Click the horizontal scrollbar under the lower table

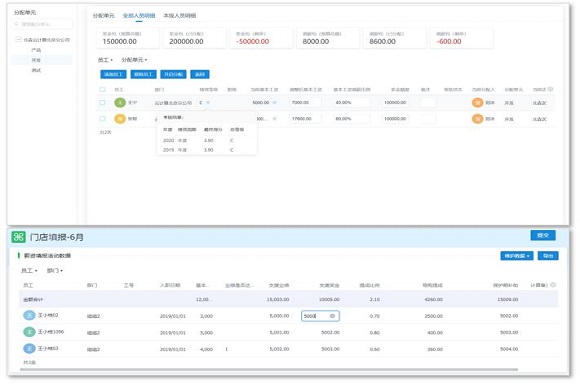(x=269, y=369)
